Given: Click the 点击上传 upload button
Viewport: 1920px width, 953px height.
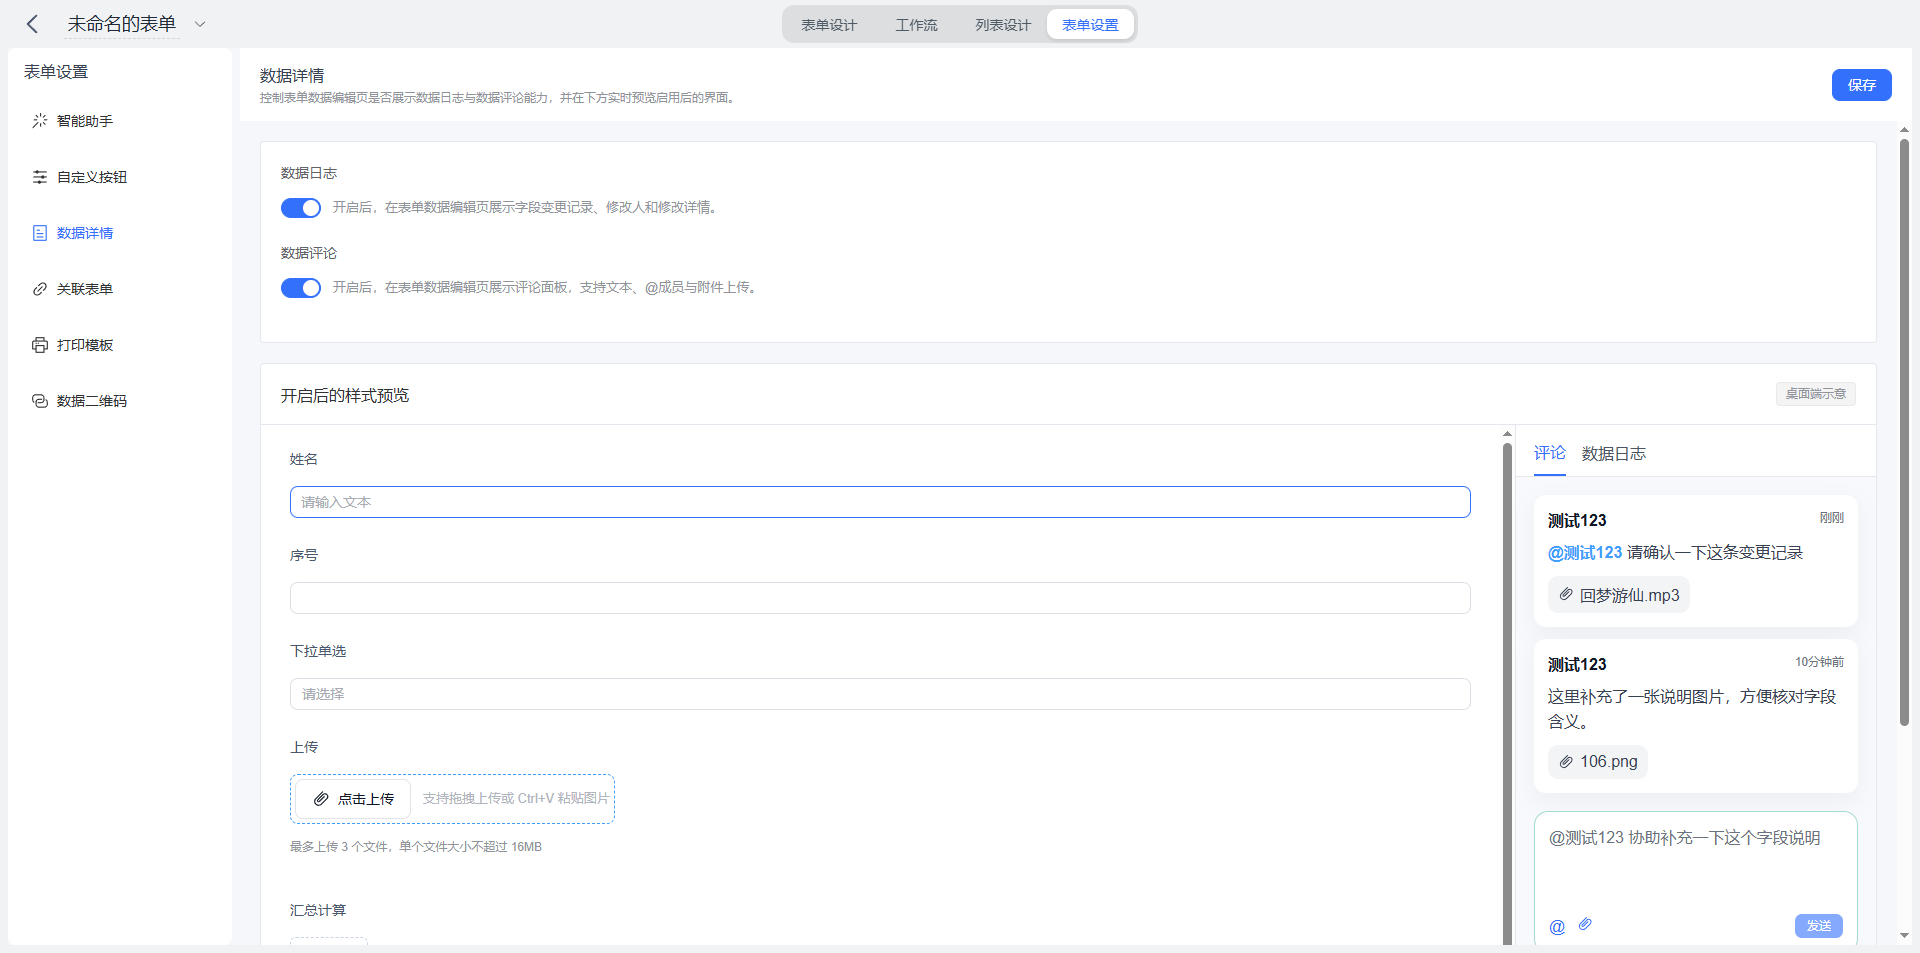Looking at the screenshot, I should coord(353,799).
